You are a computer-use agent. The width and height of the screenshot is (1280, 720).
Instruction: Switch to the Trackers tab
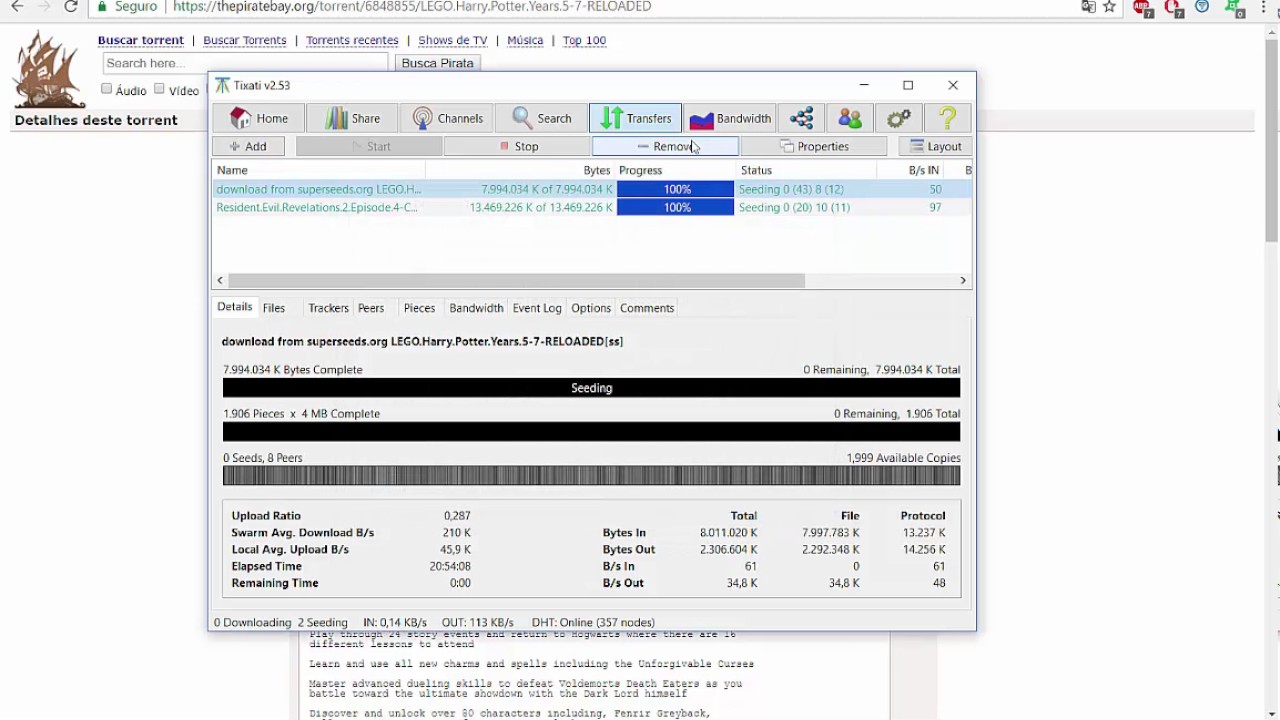click(328, 308)
